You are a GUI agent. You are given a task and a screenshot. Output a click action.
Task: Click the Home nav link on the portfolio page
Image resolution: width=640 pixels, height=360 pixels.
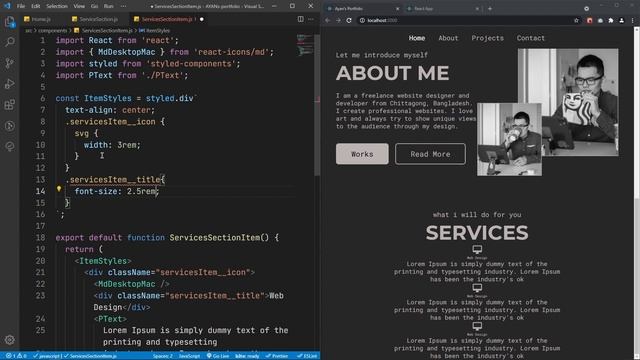pyautogui.click(x=417, y=38)
